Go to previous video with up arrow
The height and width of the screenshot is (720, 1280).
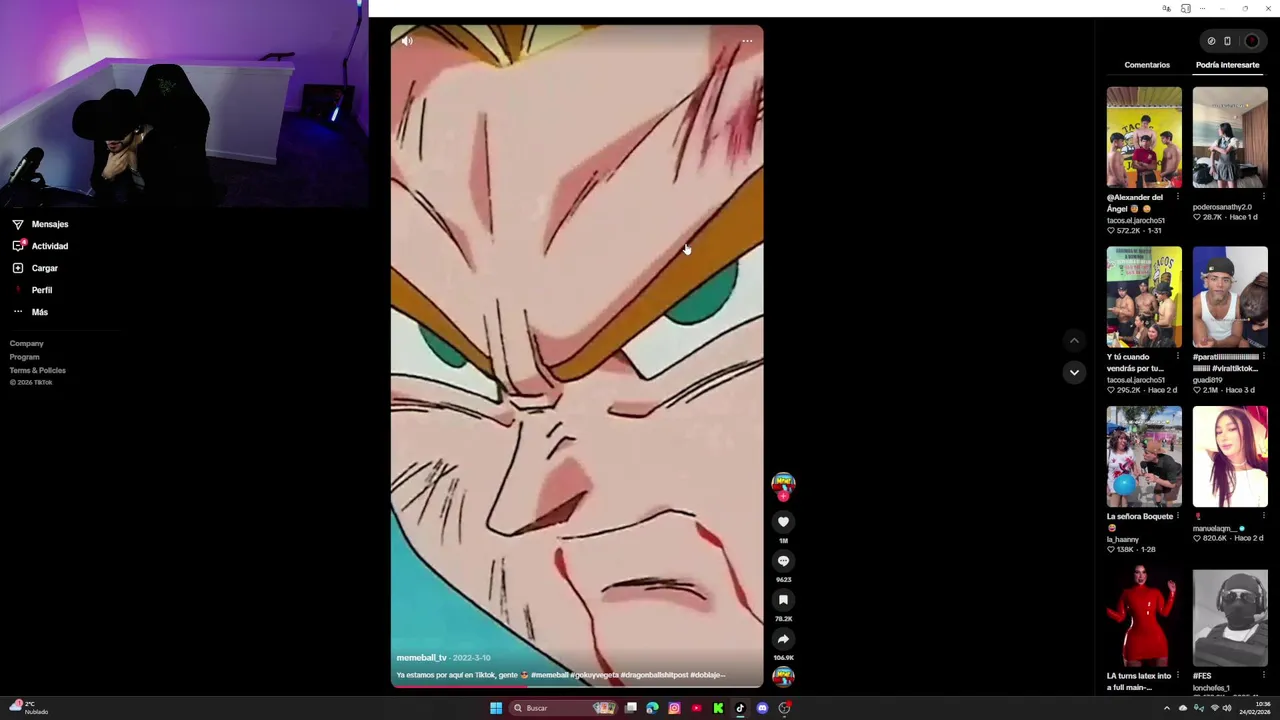pyautogui.click(x=1074, y=340)
